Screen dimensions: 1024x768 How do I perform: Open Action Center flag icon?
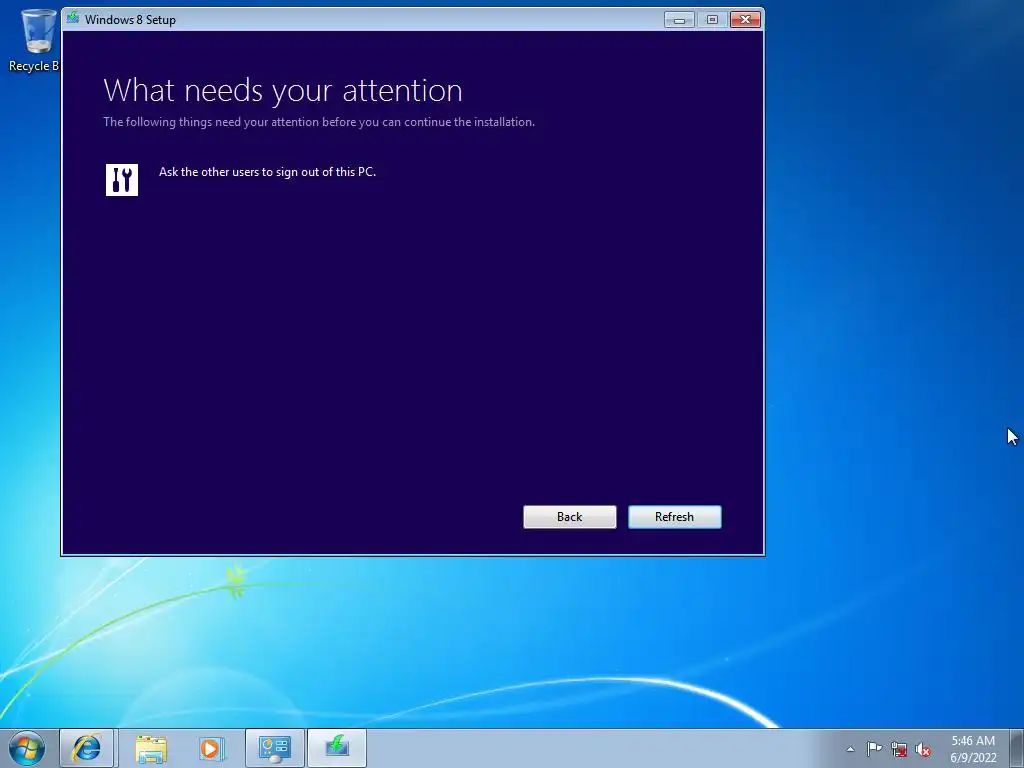coord(874,749)
